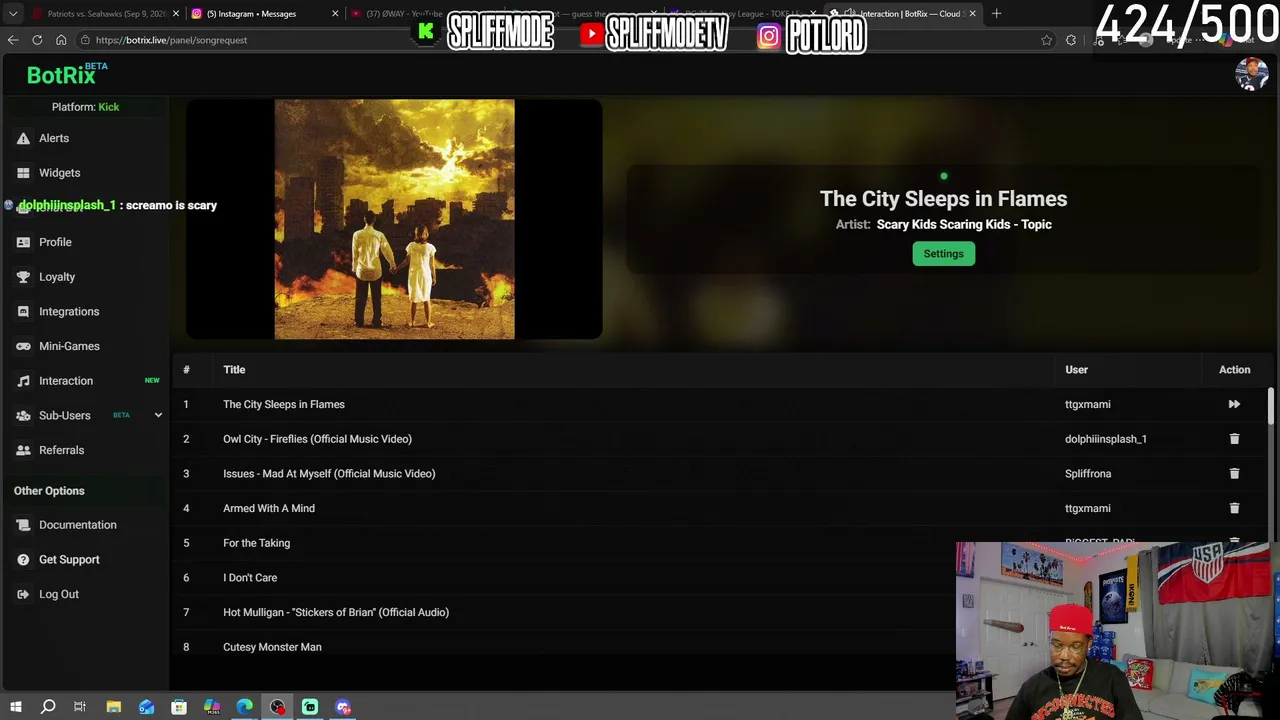Open the Referrals menu item
This screenshot has height=720, width=1280.
point(61,450)
